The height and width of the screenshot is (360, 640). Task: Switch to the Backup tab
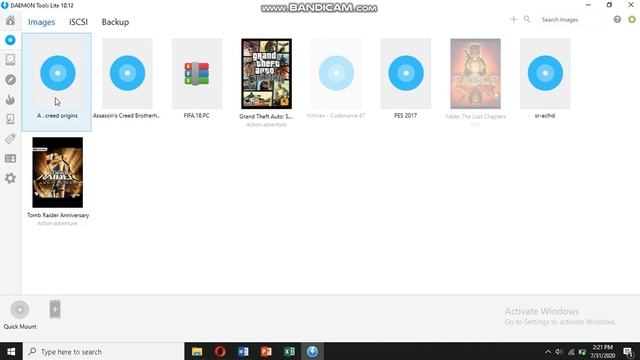[x=115, y=22]
